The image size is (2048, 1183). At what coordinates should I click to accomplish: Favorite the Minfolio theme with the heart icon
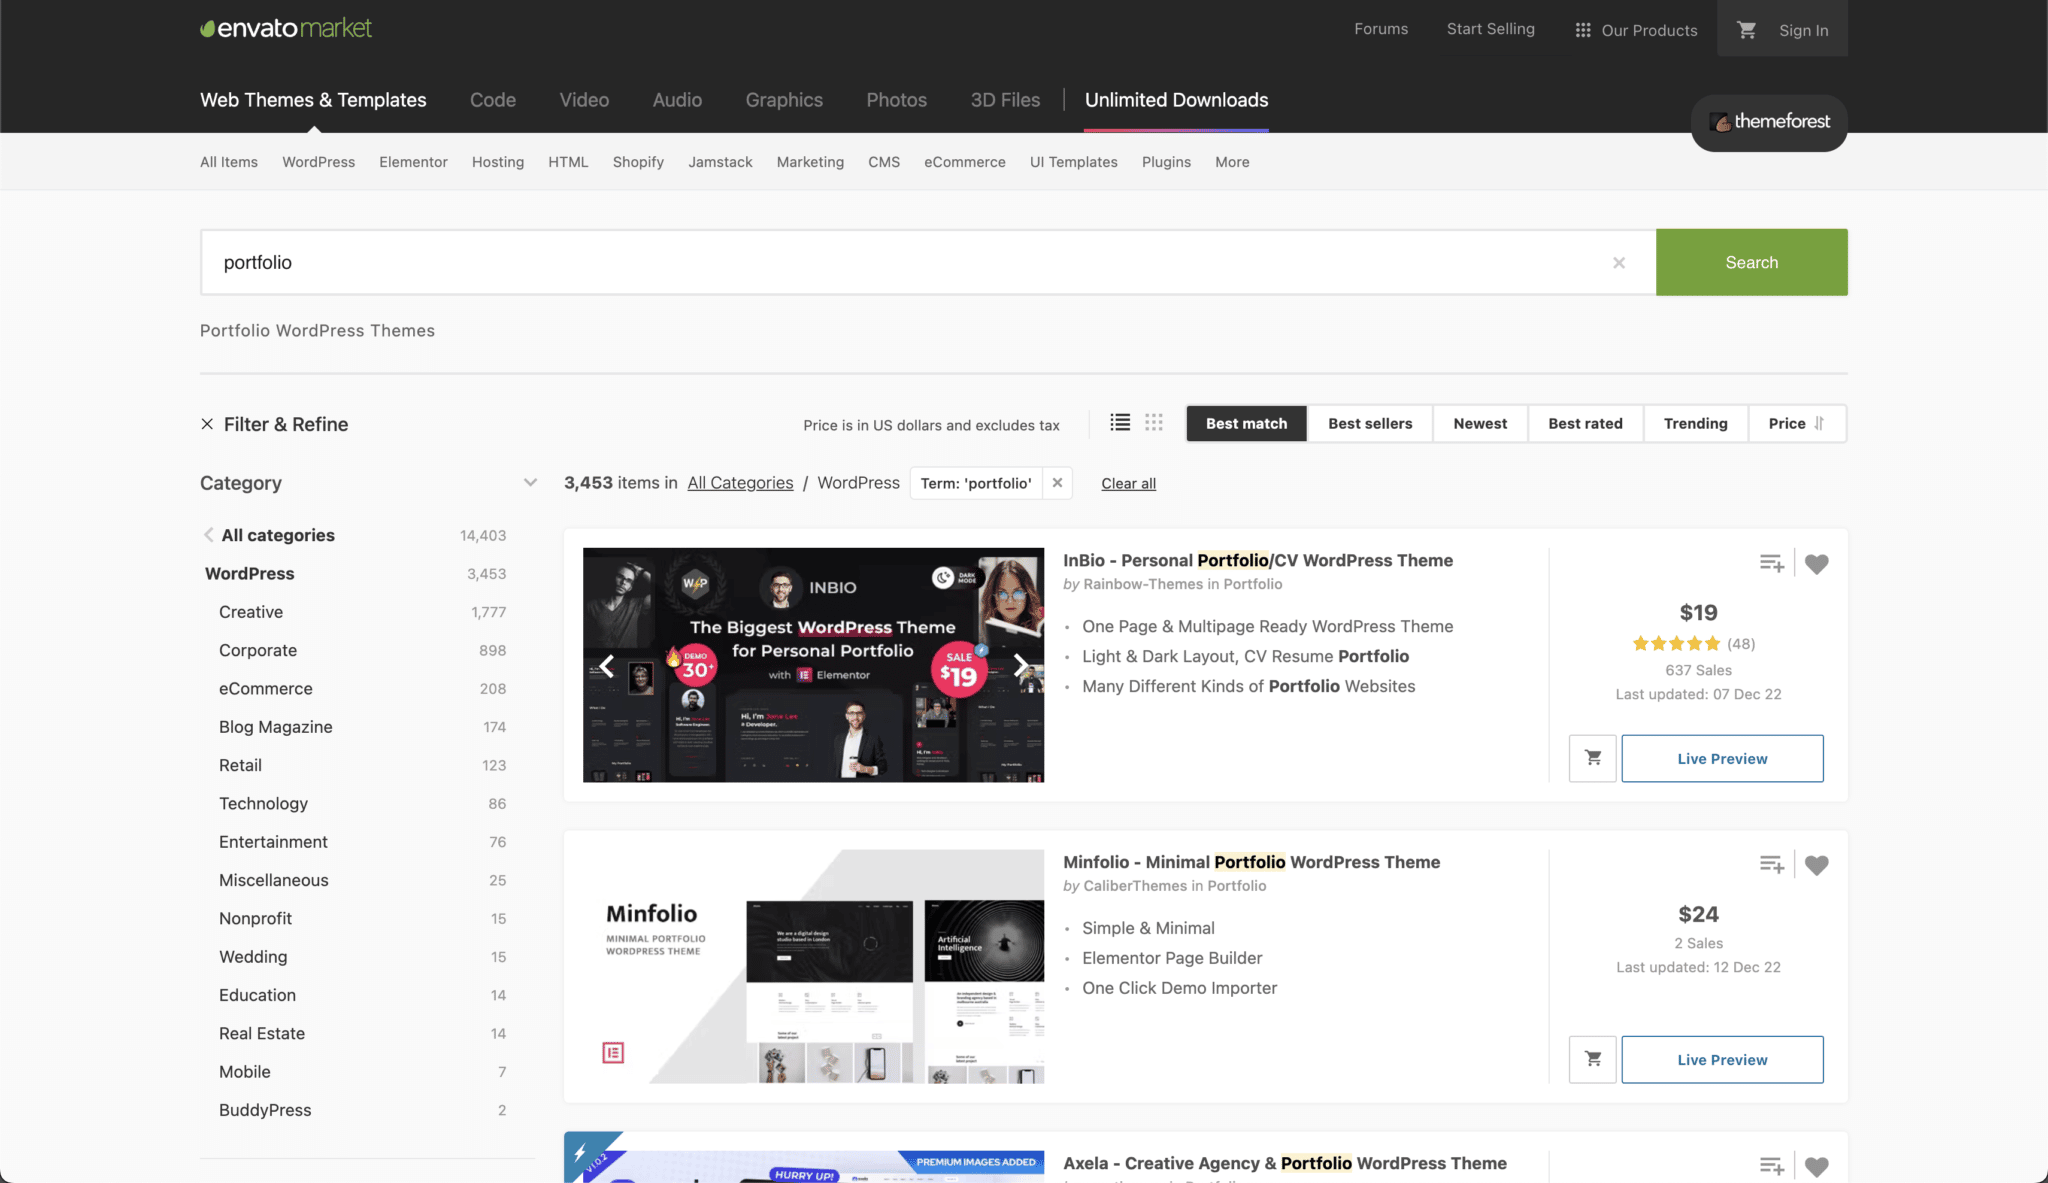1817,864
